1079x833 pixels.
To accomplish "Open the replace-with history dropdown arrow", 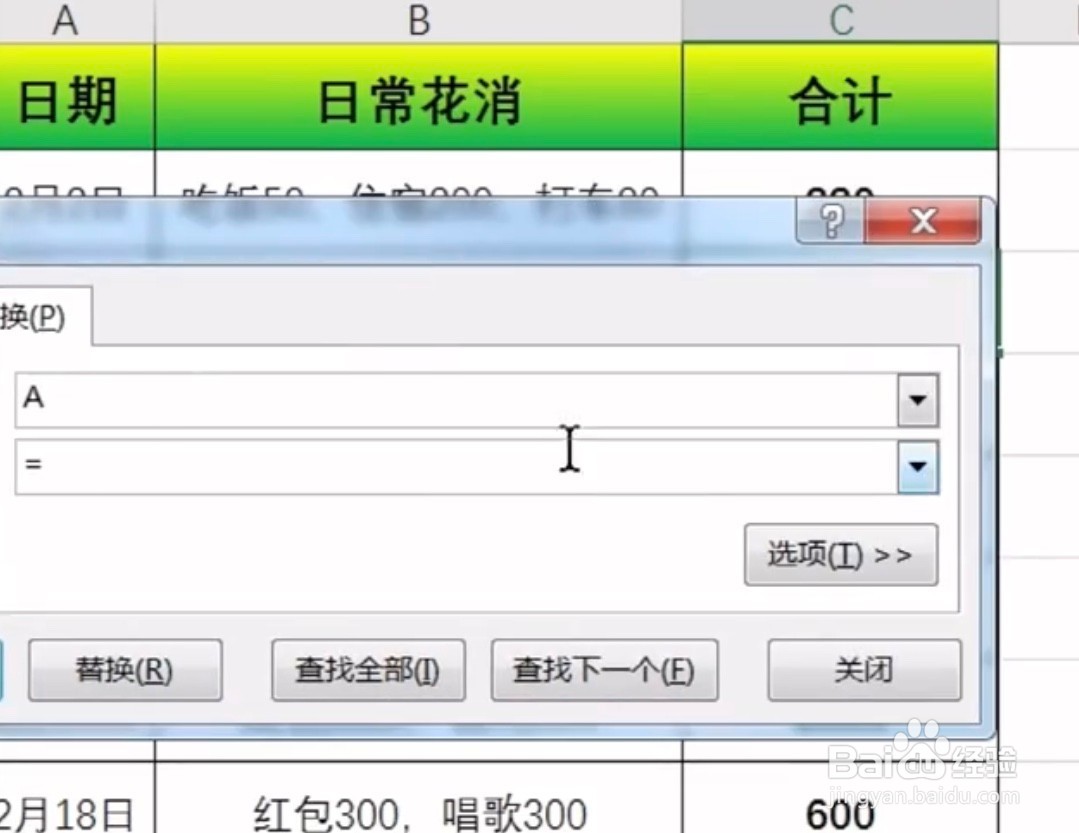I will click(917, 467).
